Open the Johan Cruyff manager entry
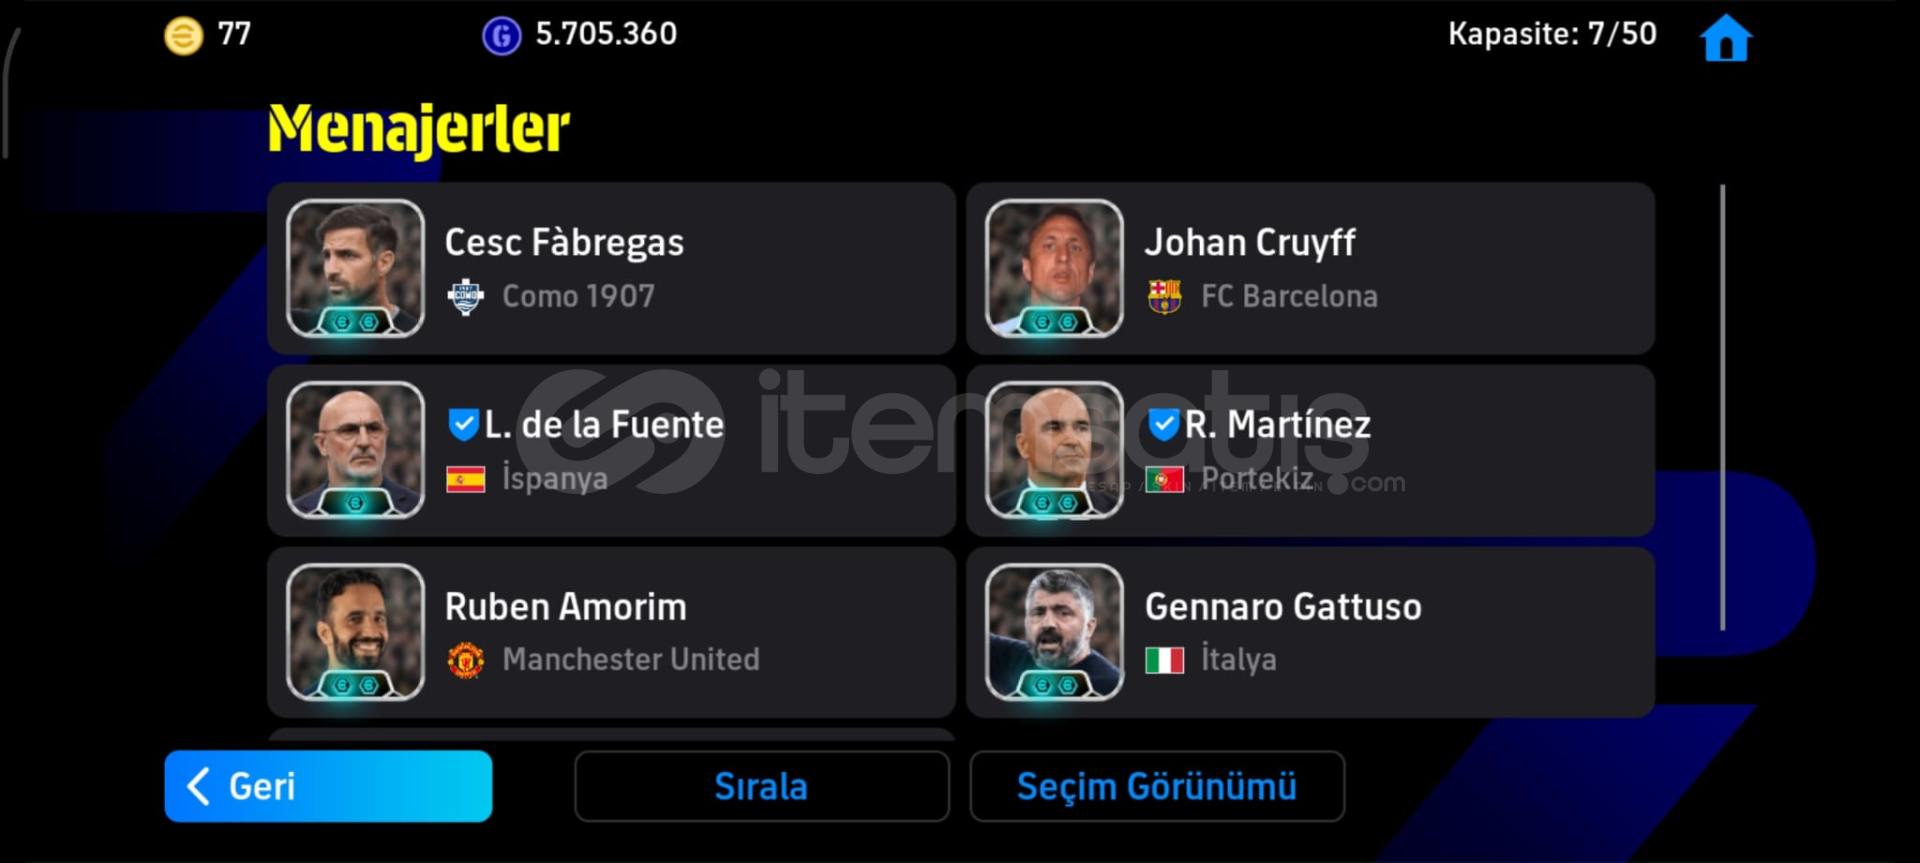 [1310, 268]
